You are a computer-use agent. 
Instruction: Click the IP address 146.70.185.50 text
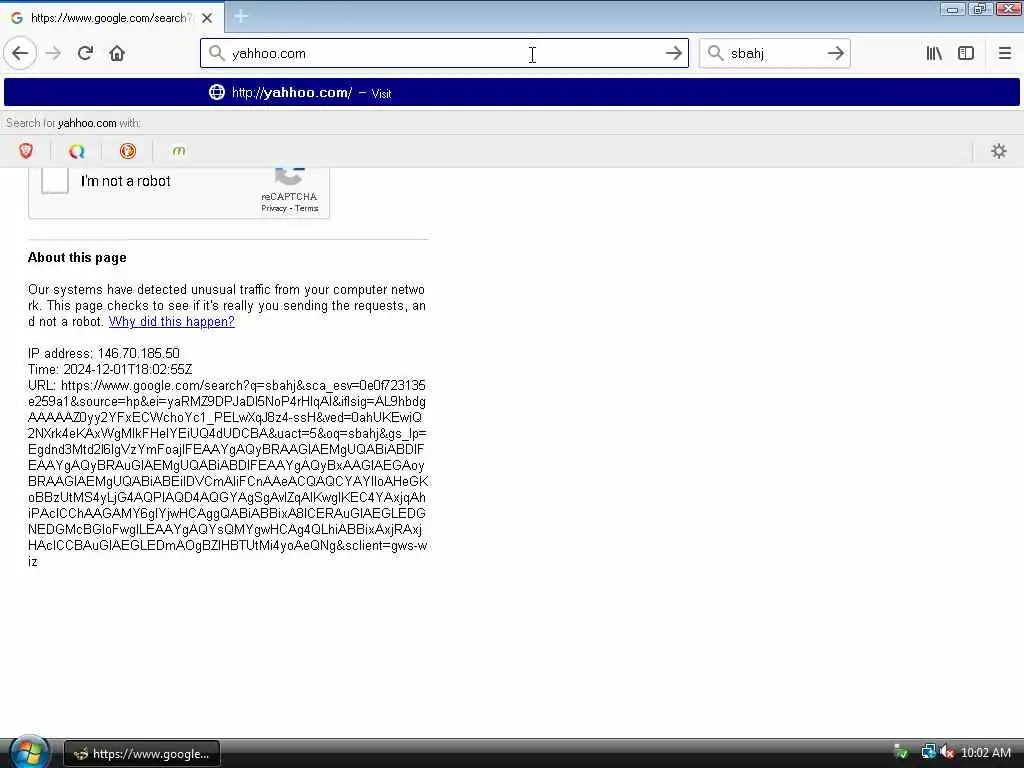(x=104, y=353)
